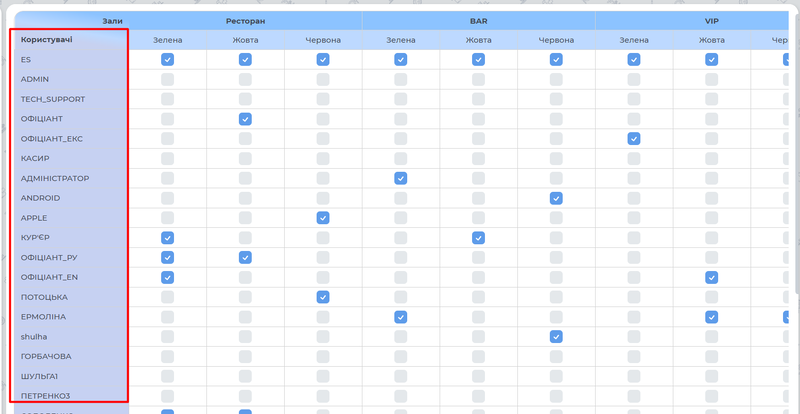Screen dimensions: 800x414
Task: Toggle BAR Зелена for ЕРМОЛІНА
Action: point(400,317)
